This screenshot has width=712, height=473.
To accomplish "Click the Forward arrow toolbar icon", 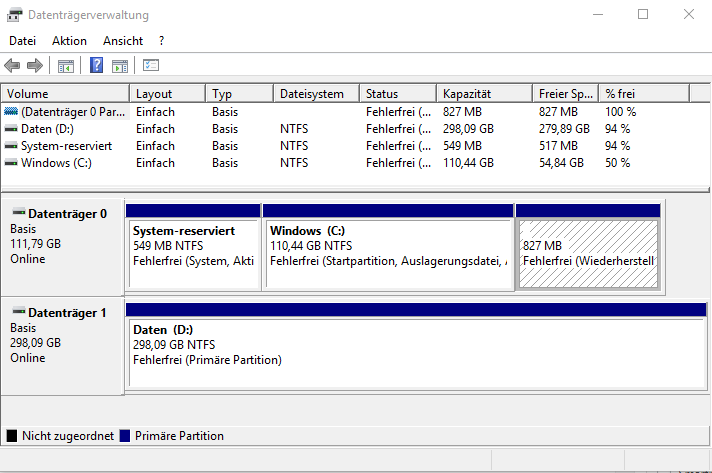I will (35, 65).
